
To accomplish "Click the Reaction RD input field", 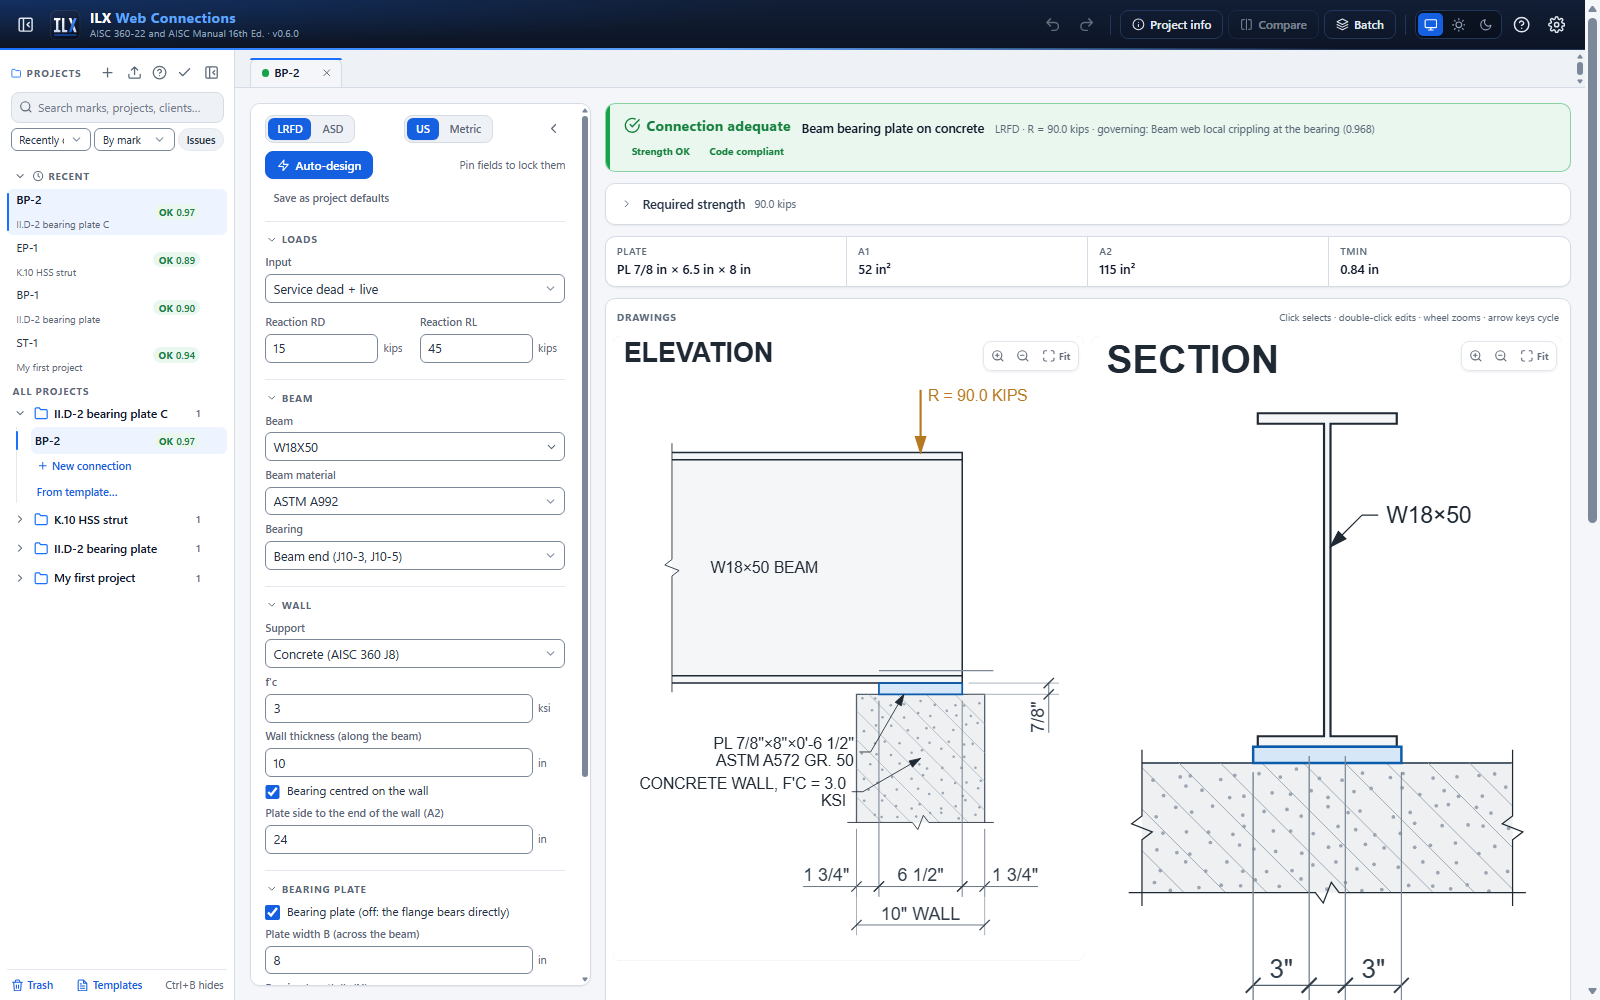I will tap(321, 348).
